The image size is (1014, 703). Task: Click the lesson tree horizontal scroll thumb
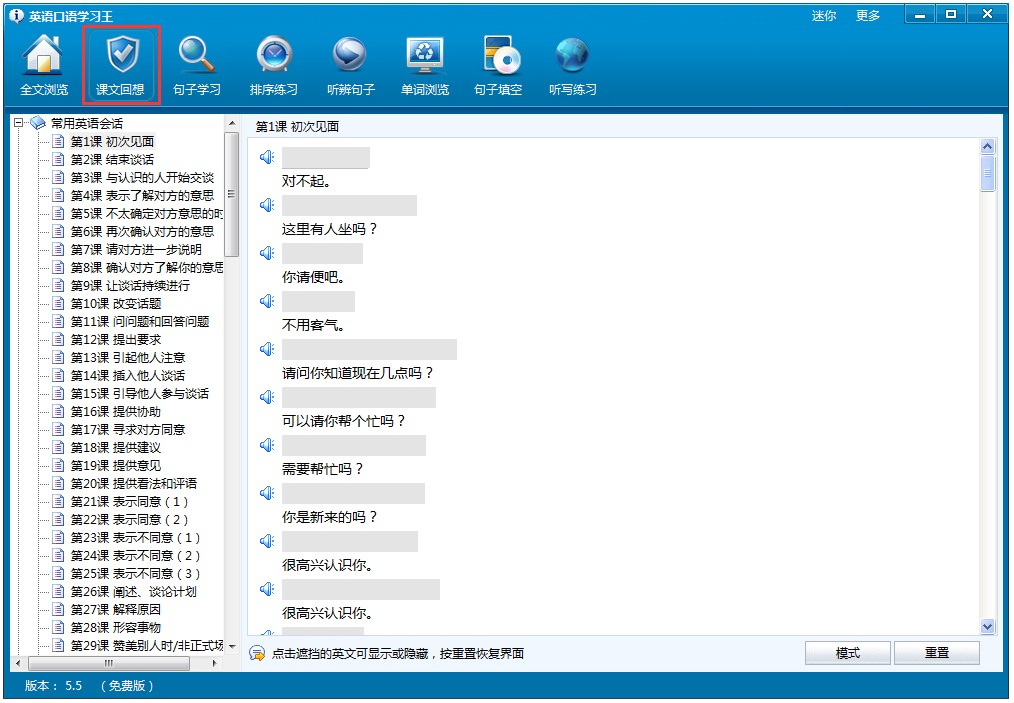[109, 664]
